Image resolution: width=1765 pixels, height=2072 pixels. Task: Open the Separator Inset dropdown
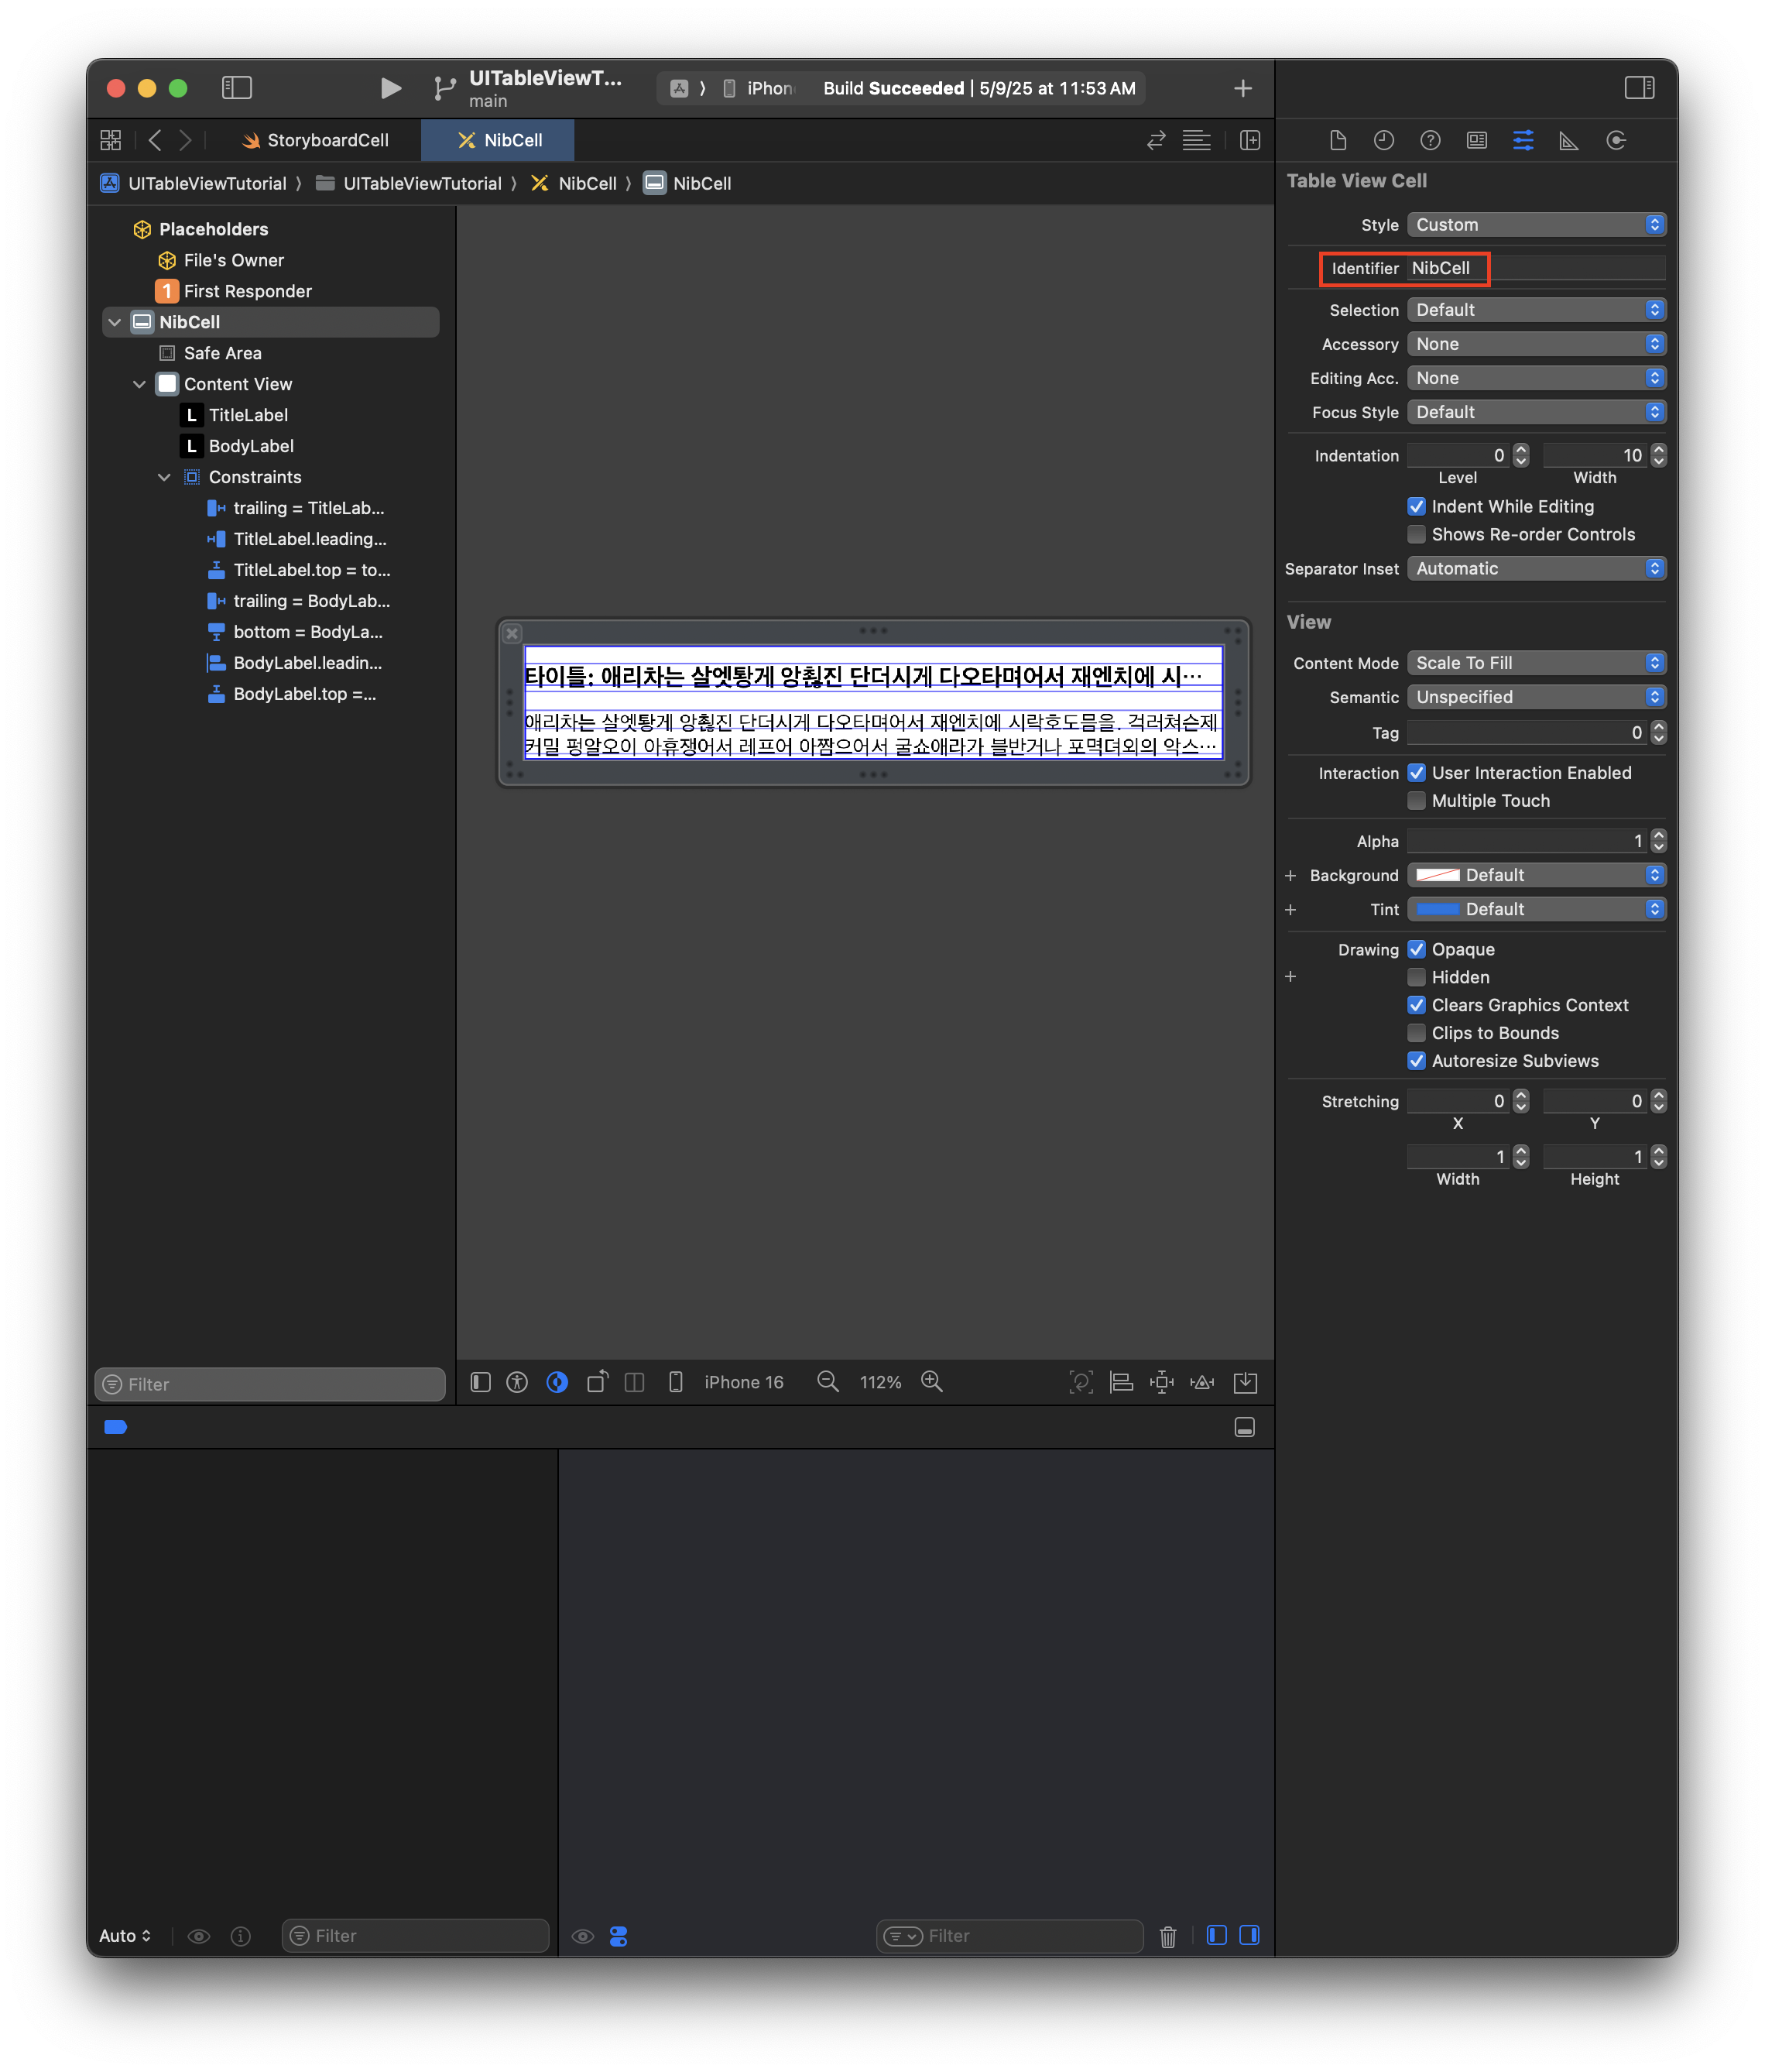1535,568
